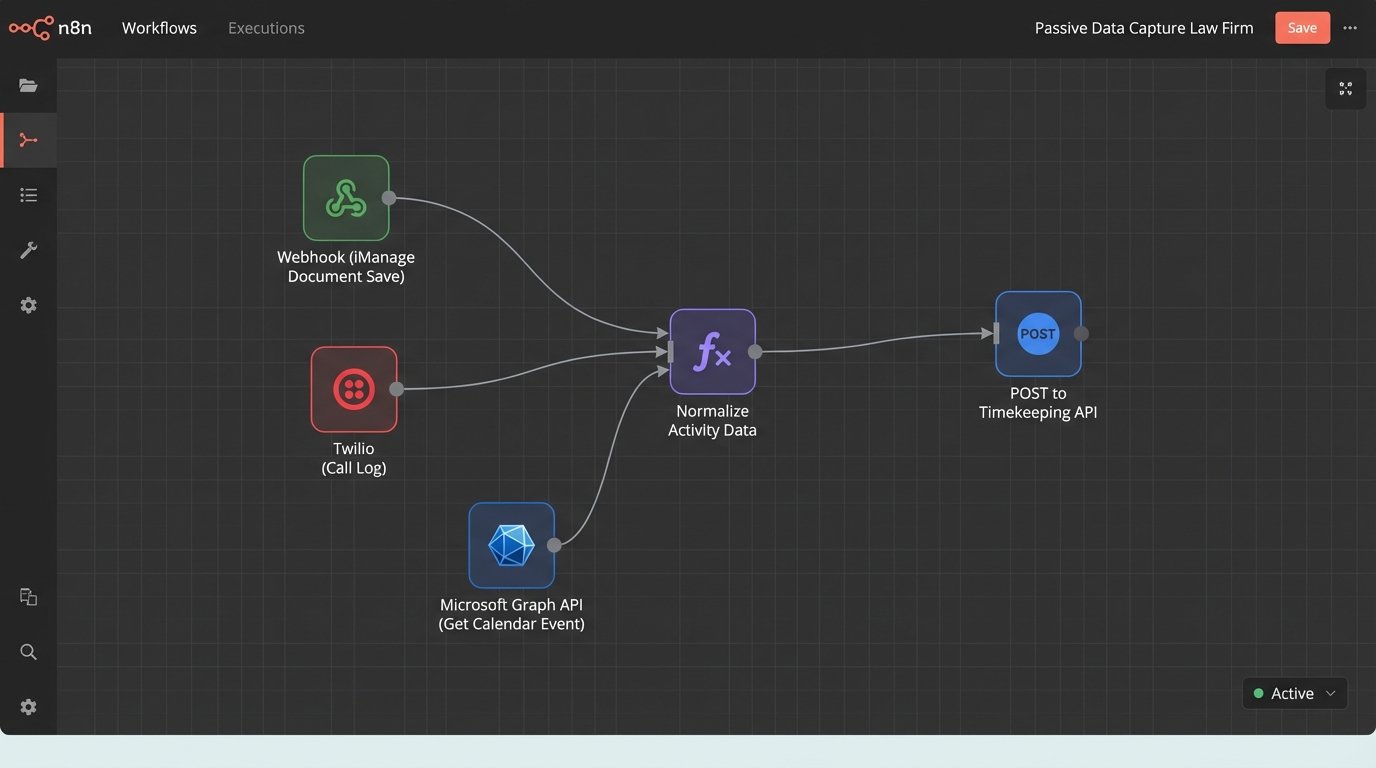Expand the Active status dropdown chevron

pyautogui.click(x=1330, y=693)
